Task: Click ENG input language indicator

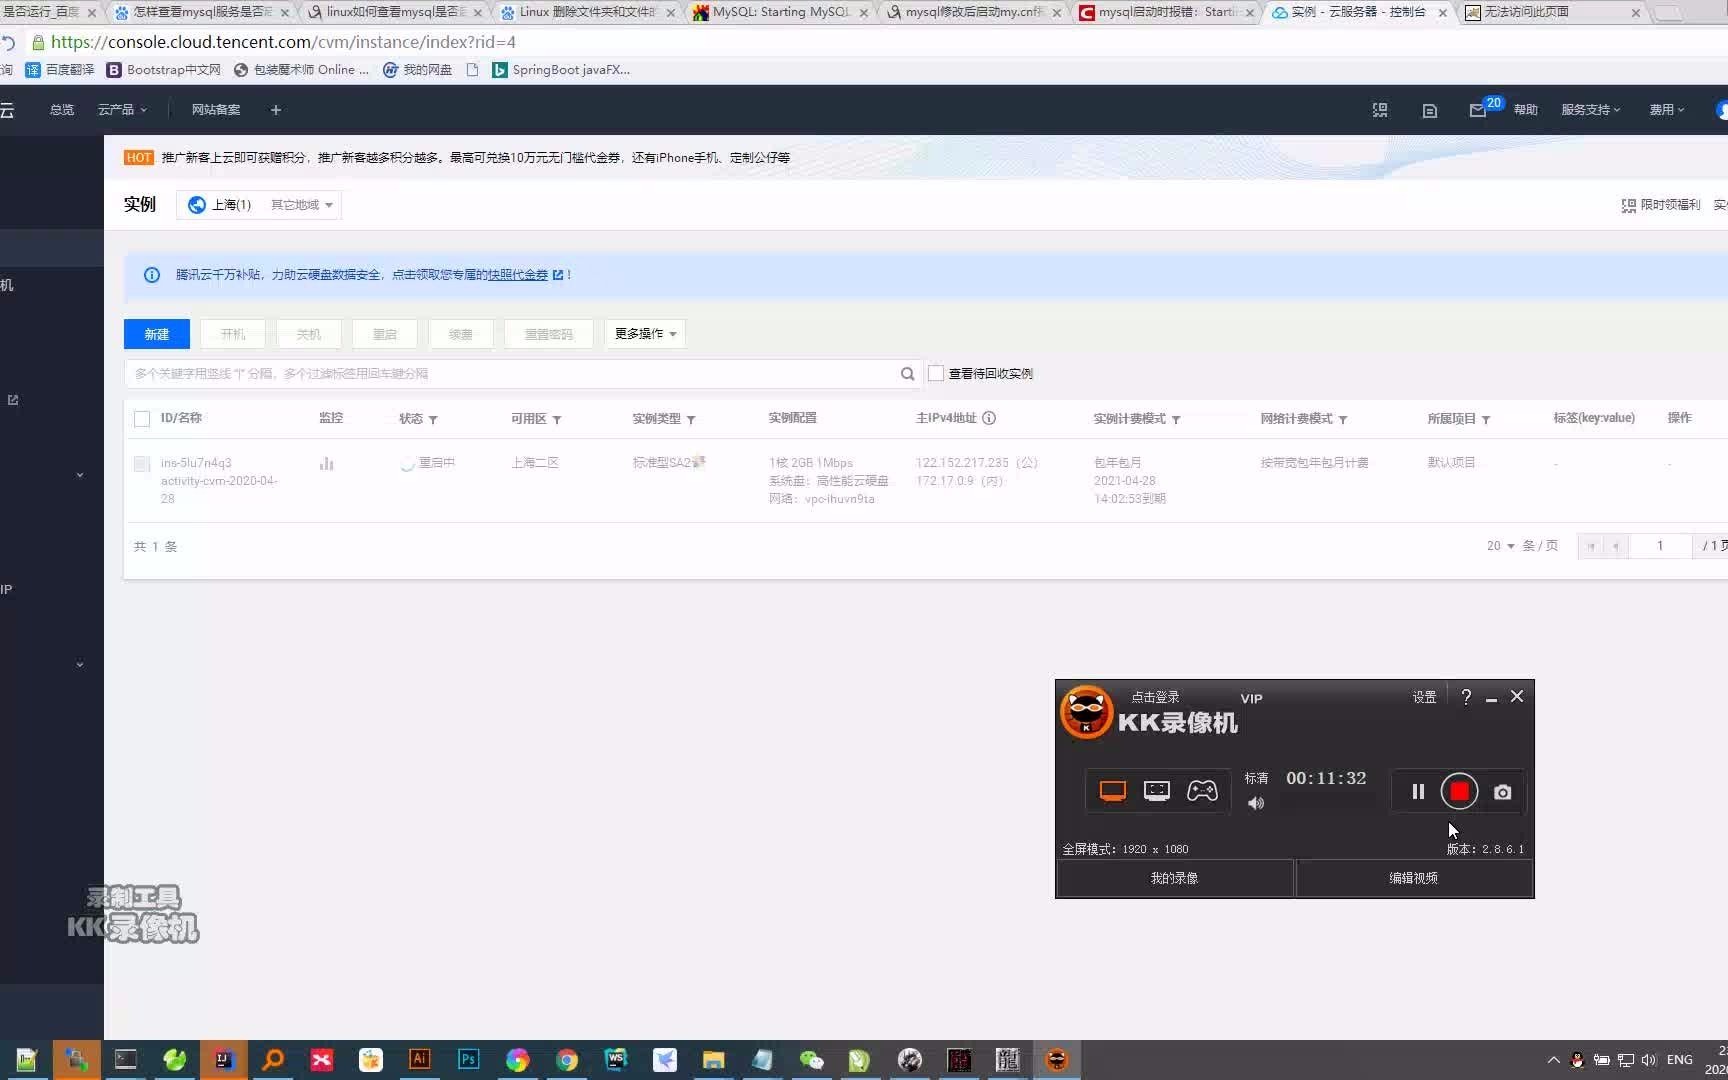Action: point(1680,1060)
